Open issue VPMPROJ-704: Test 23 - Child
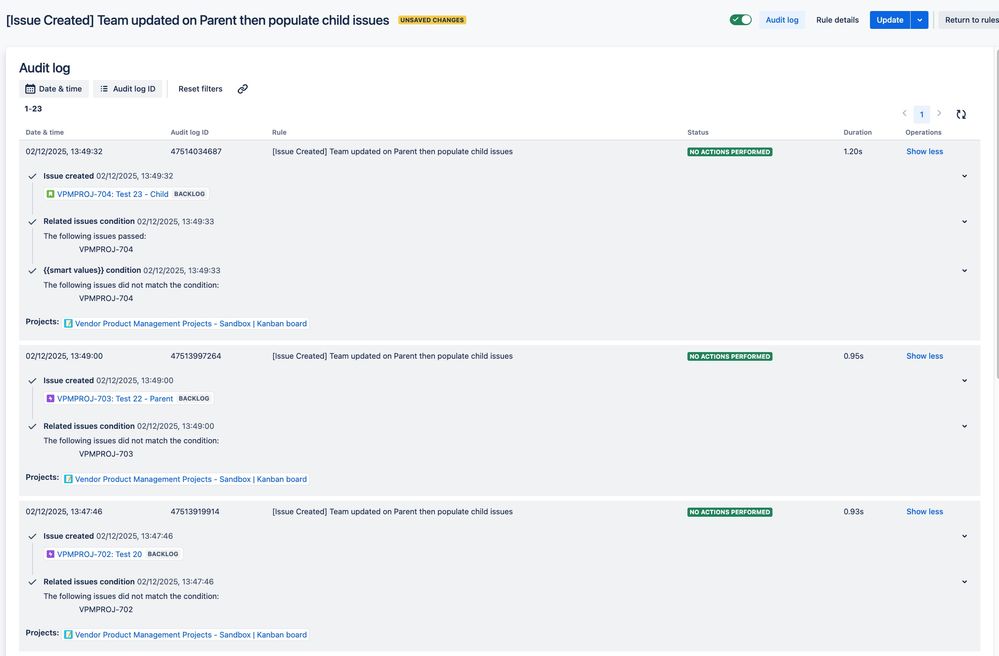The image size is (999, 656). pyautogui.click(x=112, y=194)
